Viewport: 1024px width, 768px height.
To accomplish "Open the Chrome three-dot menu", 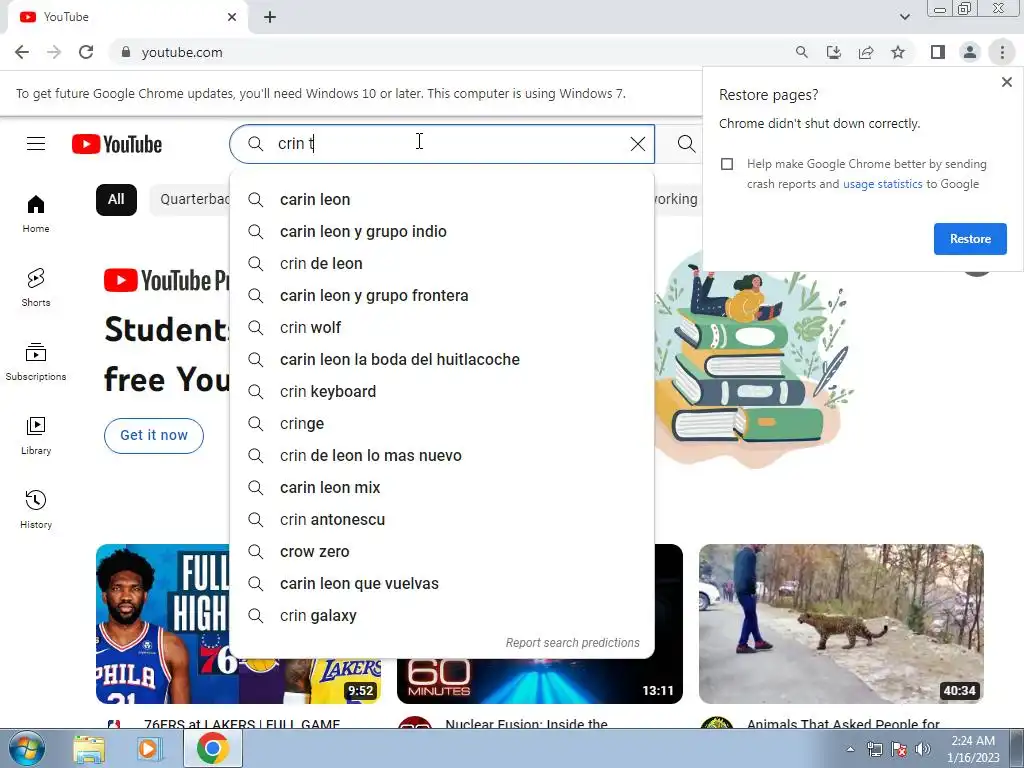I will tap(1002, 52).
